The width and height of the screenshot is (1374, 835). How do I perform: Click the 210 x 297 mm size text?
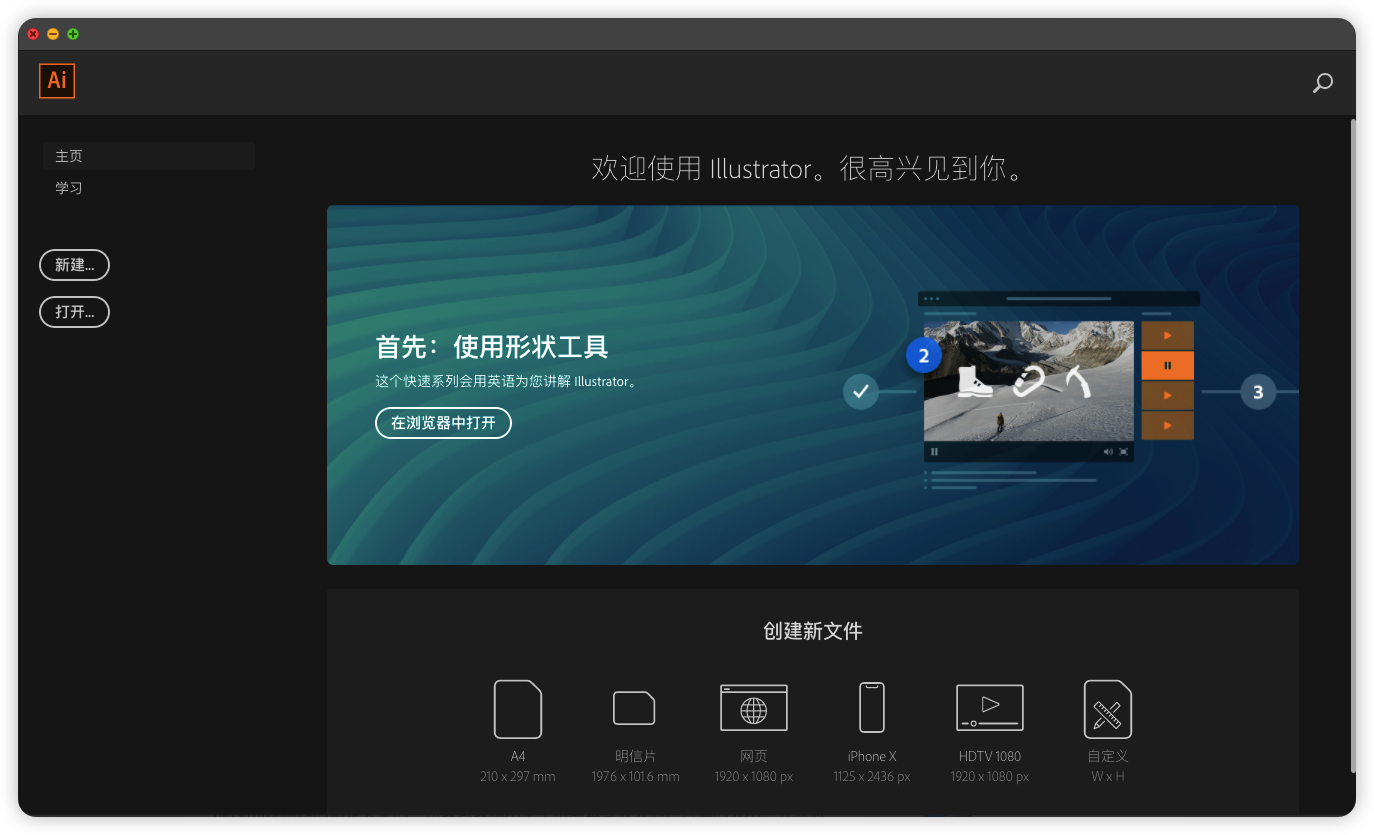tap(518, 777)
